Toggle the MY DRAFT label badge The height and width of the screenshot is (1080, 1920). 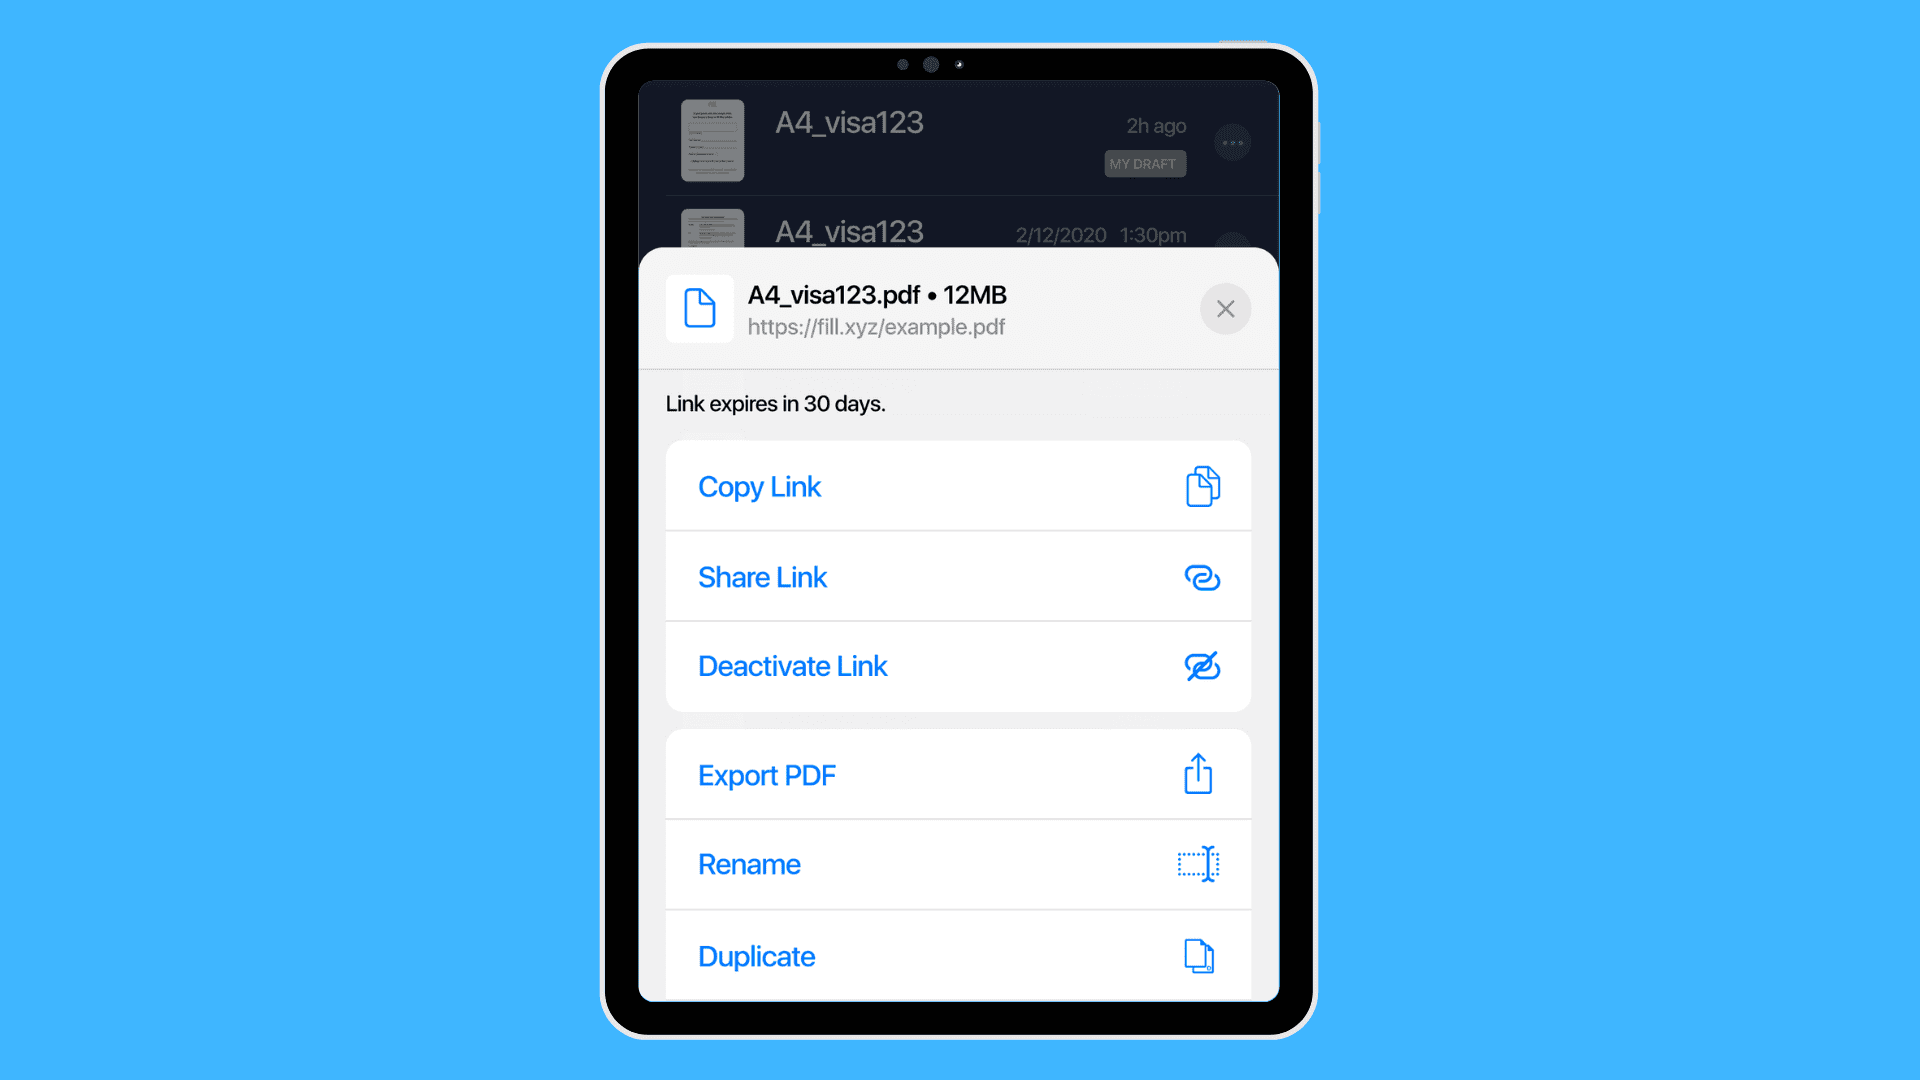coord(1145,162)
